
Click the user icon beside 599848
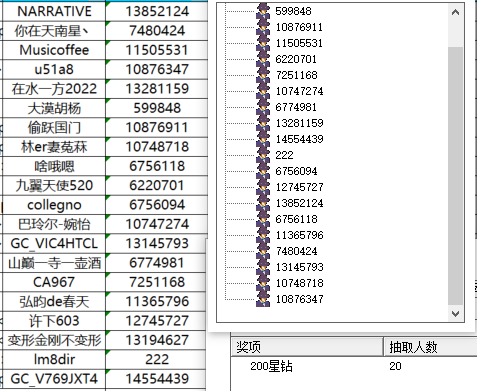263,11
